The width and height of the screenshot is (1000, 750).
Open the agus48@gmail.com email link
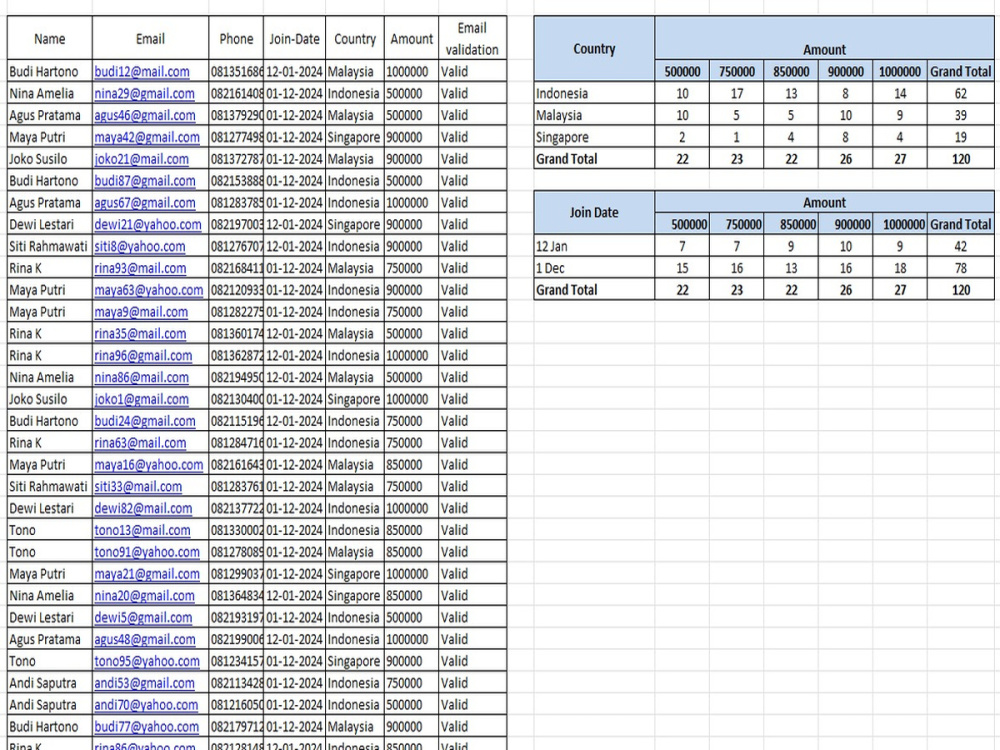click(x=145, y=640)
